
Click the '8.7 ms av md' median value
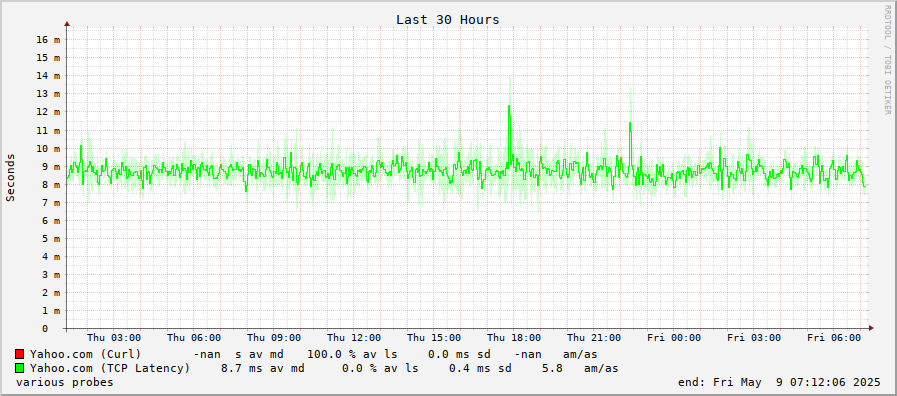tap(263, 368)
